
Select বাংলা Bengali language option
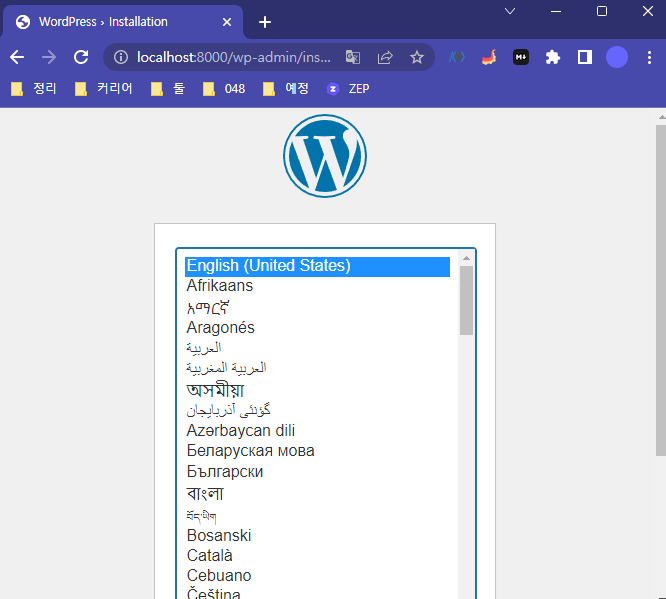click(317, 494)
